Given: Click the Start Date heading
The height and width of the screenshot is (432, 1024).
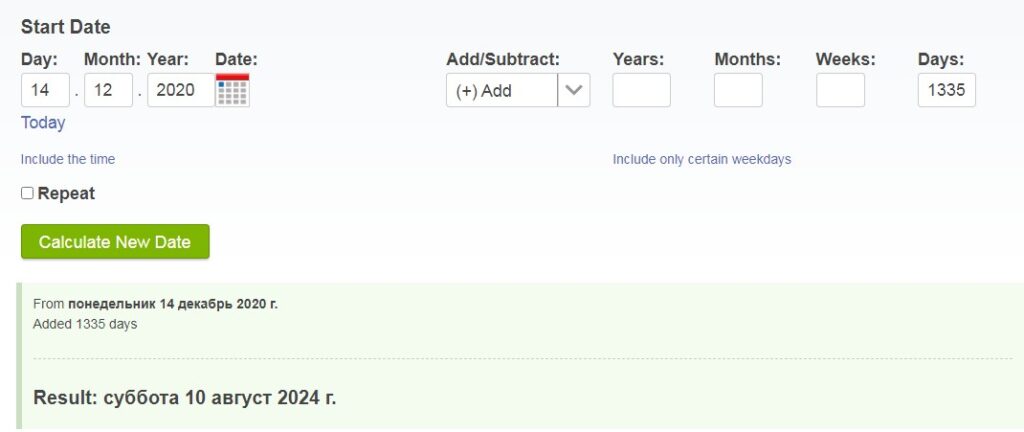Looking at the screenshot, I should [x=65, y=27].
